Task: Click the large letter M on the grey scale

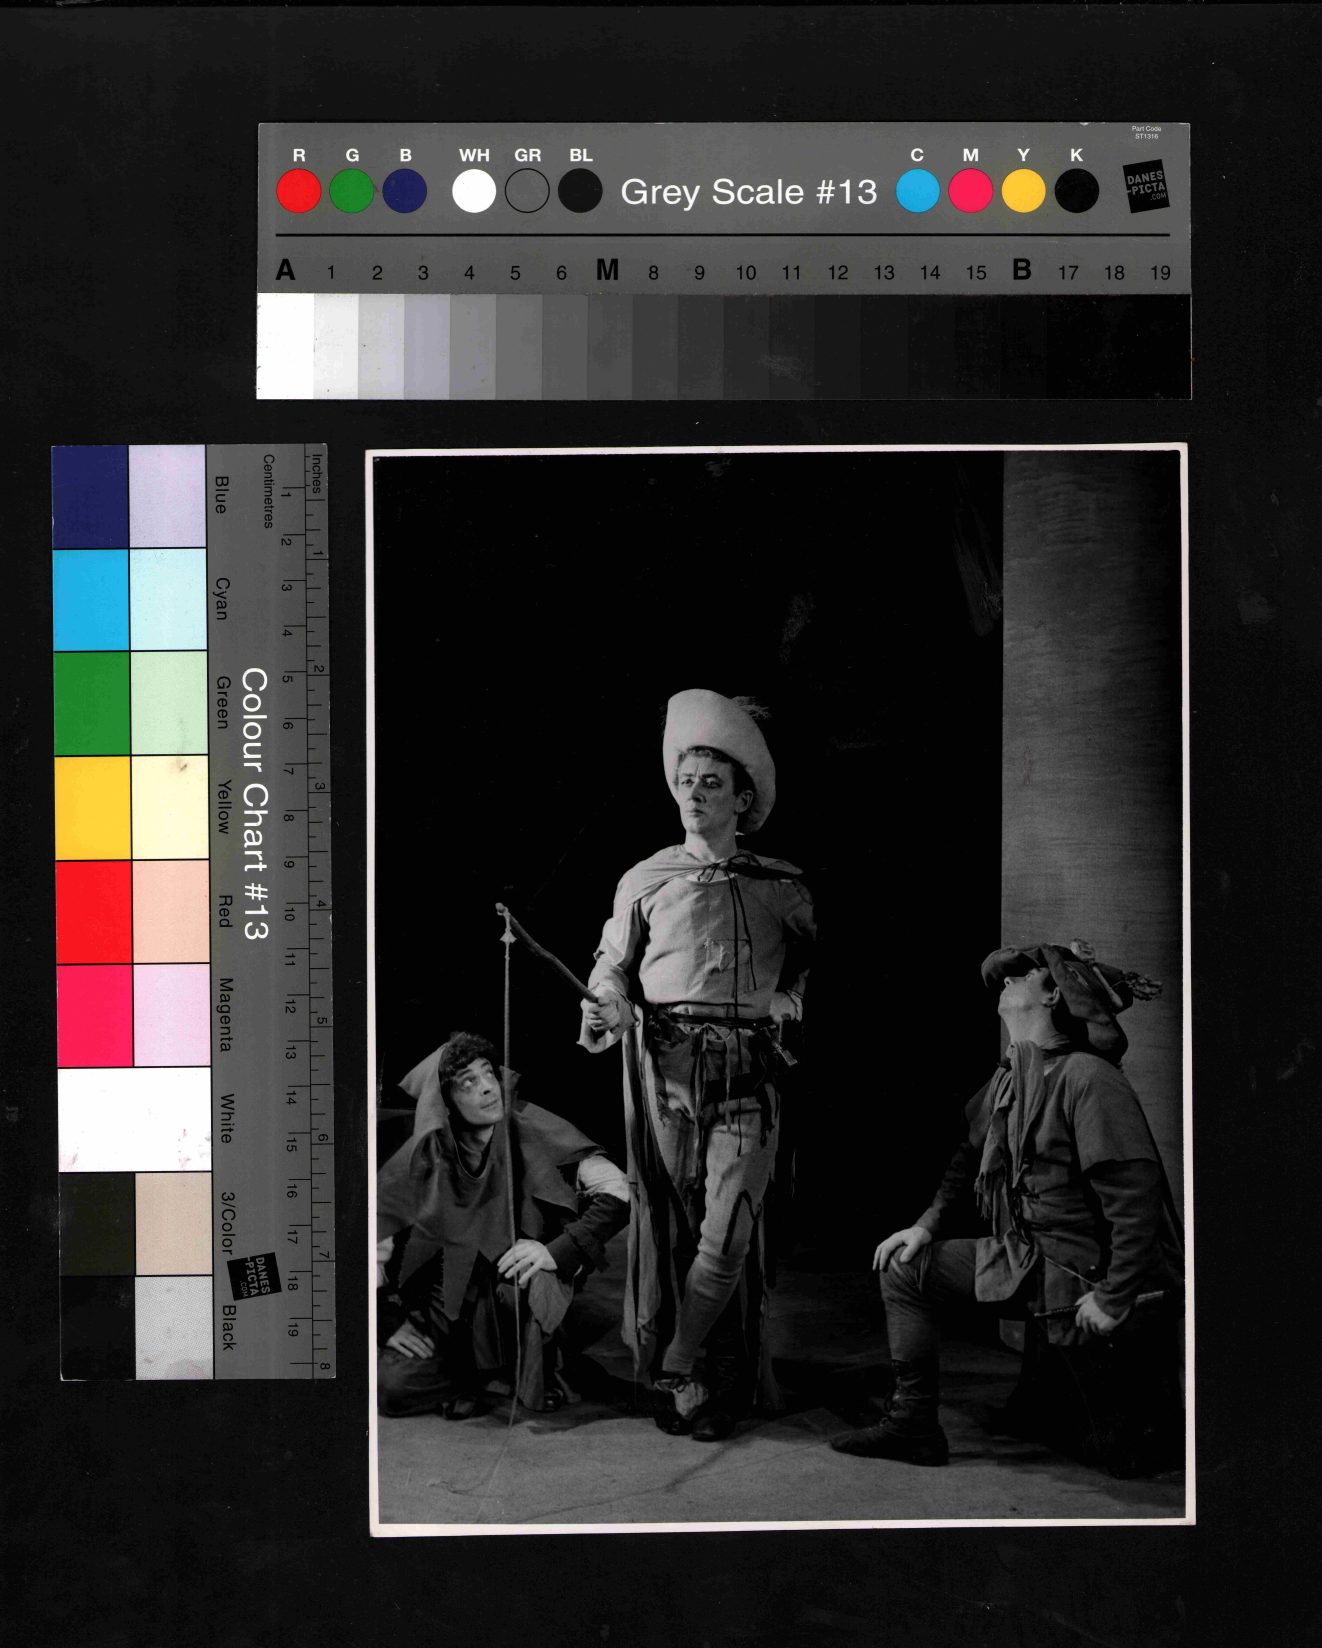Action: pyautogui.click(x=607, y=271)
